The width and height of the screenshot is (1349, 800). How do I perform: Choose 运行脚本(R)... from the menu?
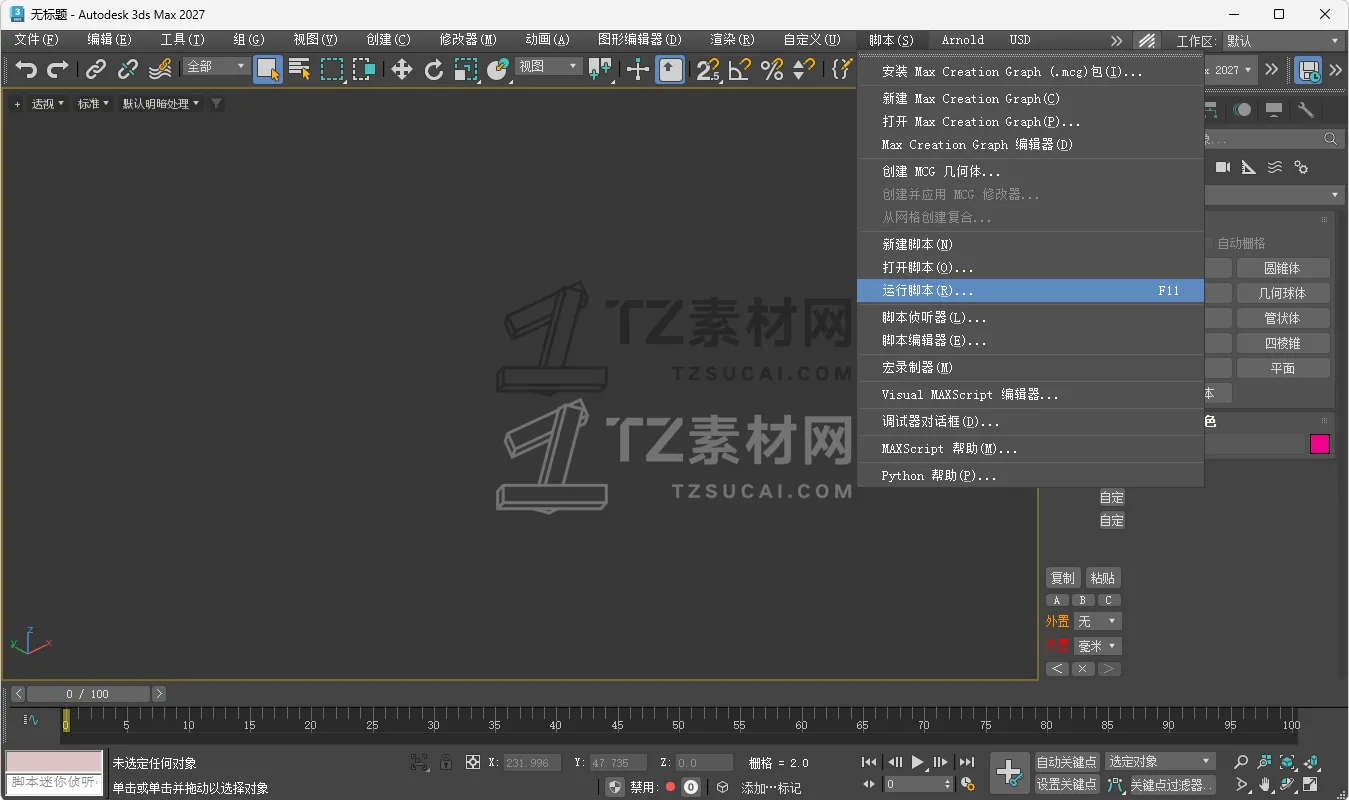coord(1030,291)
